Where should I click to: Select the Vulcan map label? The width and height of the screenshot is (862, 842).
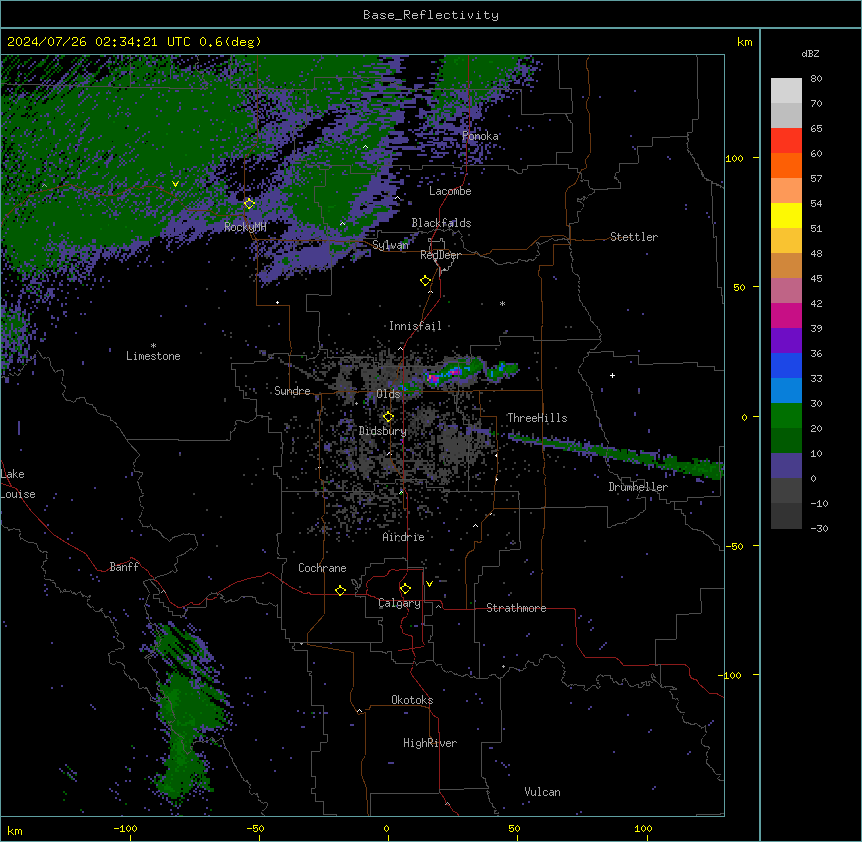pos(543,792)
